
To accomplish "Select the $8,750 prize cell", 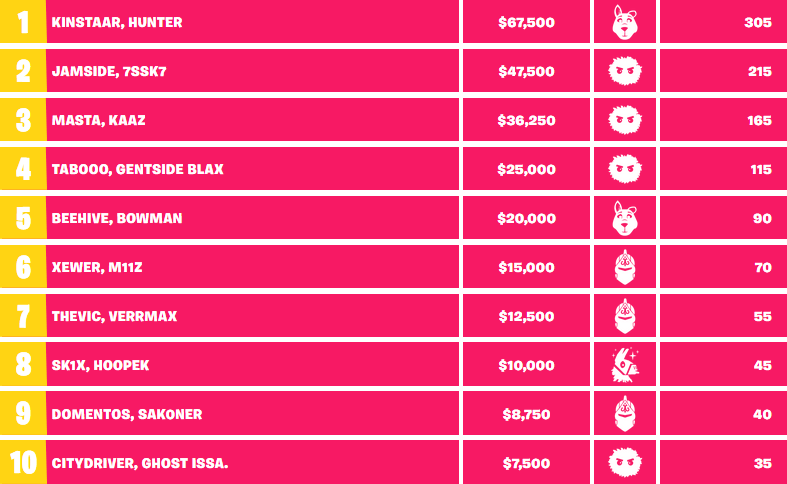I will 526,414.
